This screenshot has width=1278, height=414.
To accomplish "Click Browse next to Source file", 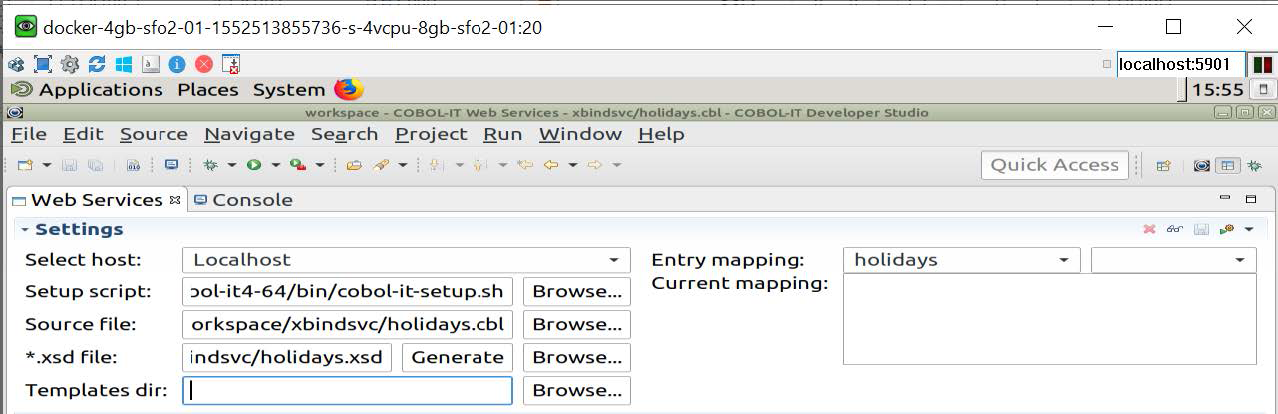I will point(577,324).
